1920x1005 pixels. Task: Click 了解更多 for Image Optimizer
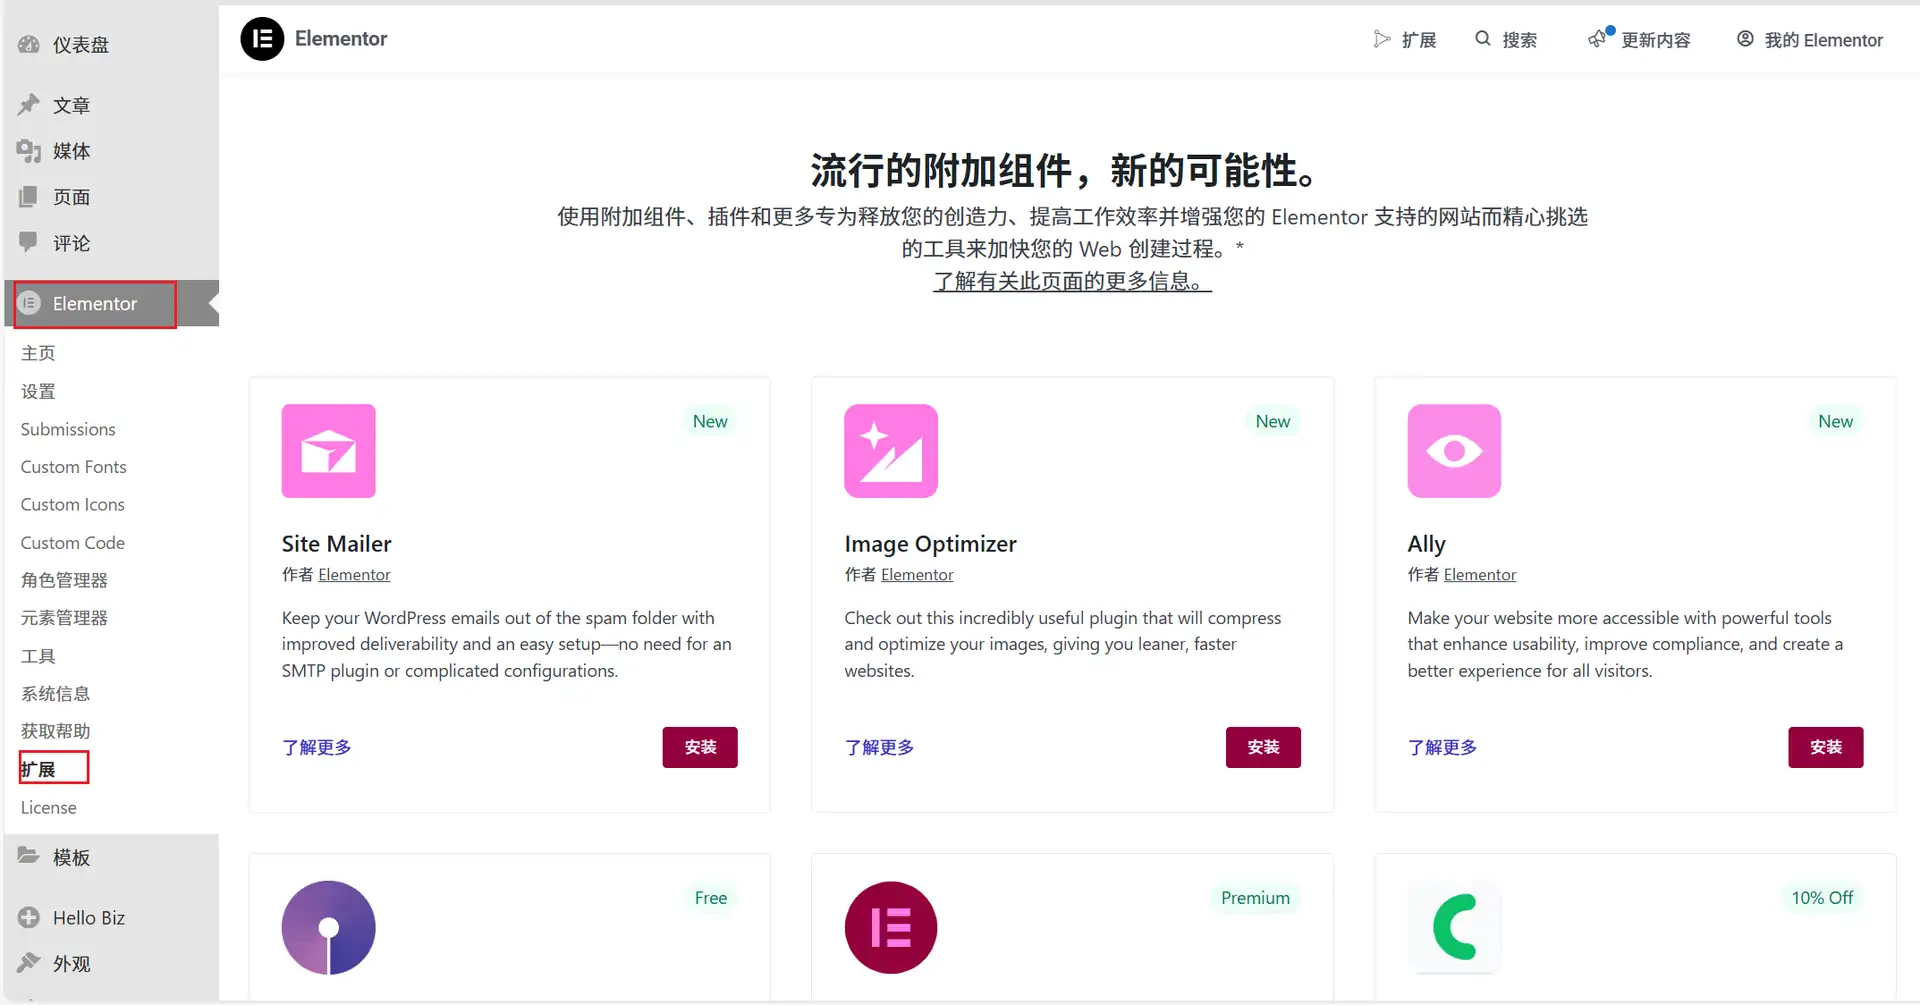tap(879, 747)
